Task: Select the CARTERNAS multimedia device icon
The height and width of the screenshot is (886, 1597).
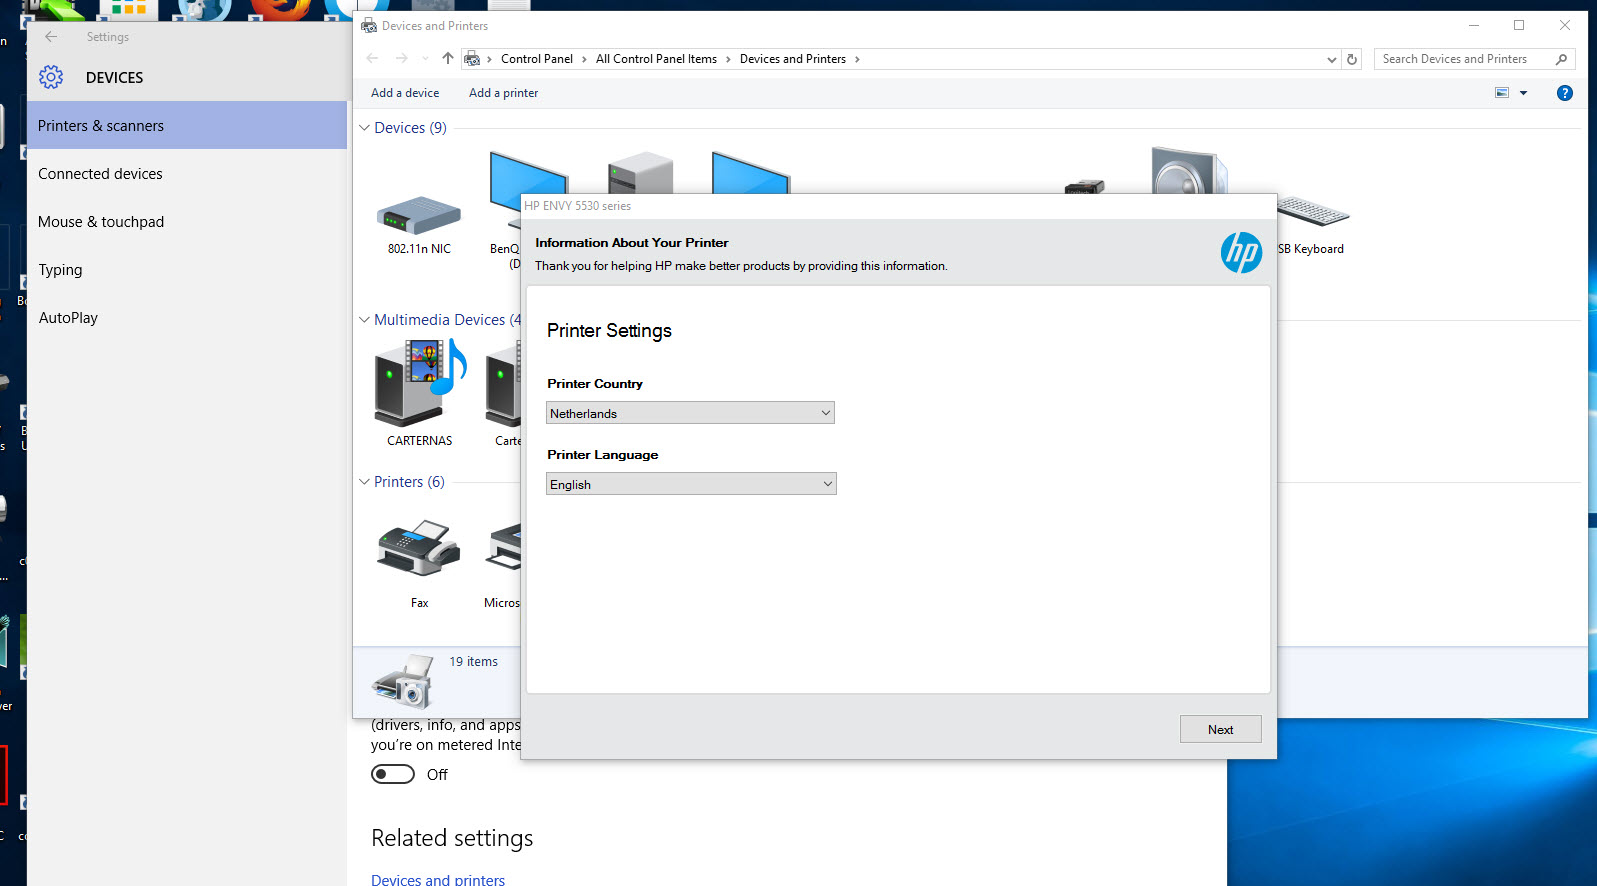Action: point(420,383)
